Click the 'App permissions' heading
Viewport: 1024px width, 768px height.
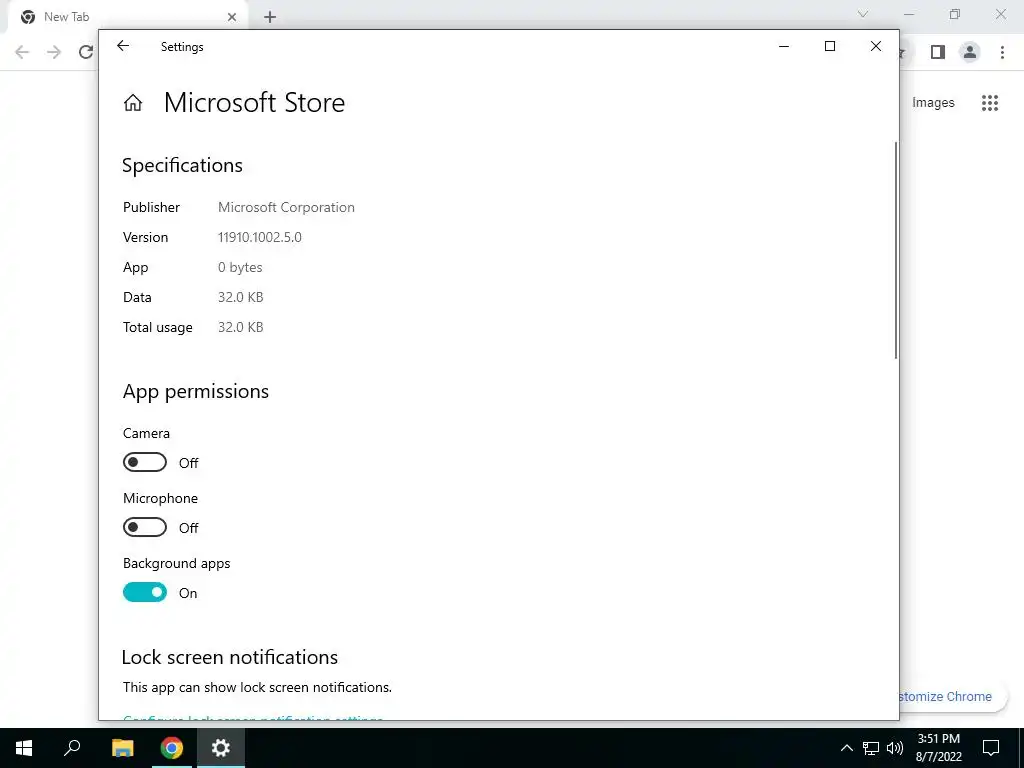point(196,391)
